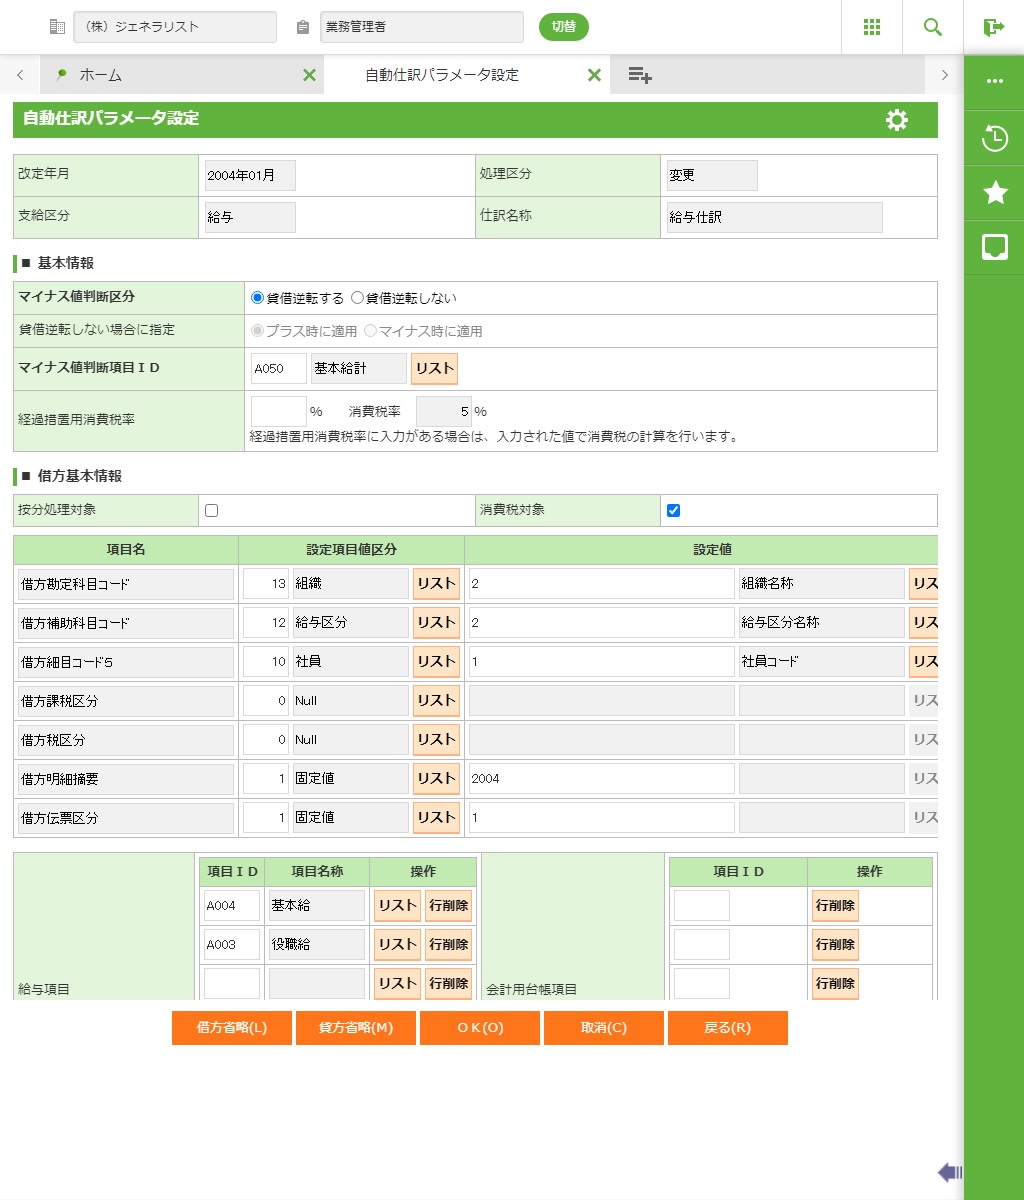The image size is (1024, 1200).
Task: Open the inbox tray icon in sidebar
Action: pos(995,247)
